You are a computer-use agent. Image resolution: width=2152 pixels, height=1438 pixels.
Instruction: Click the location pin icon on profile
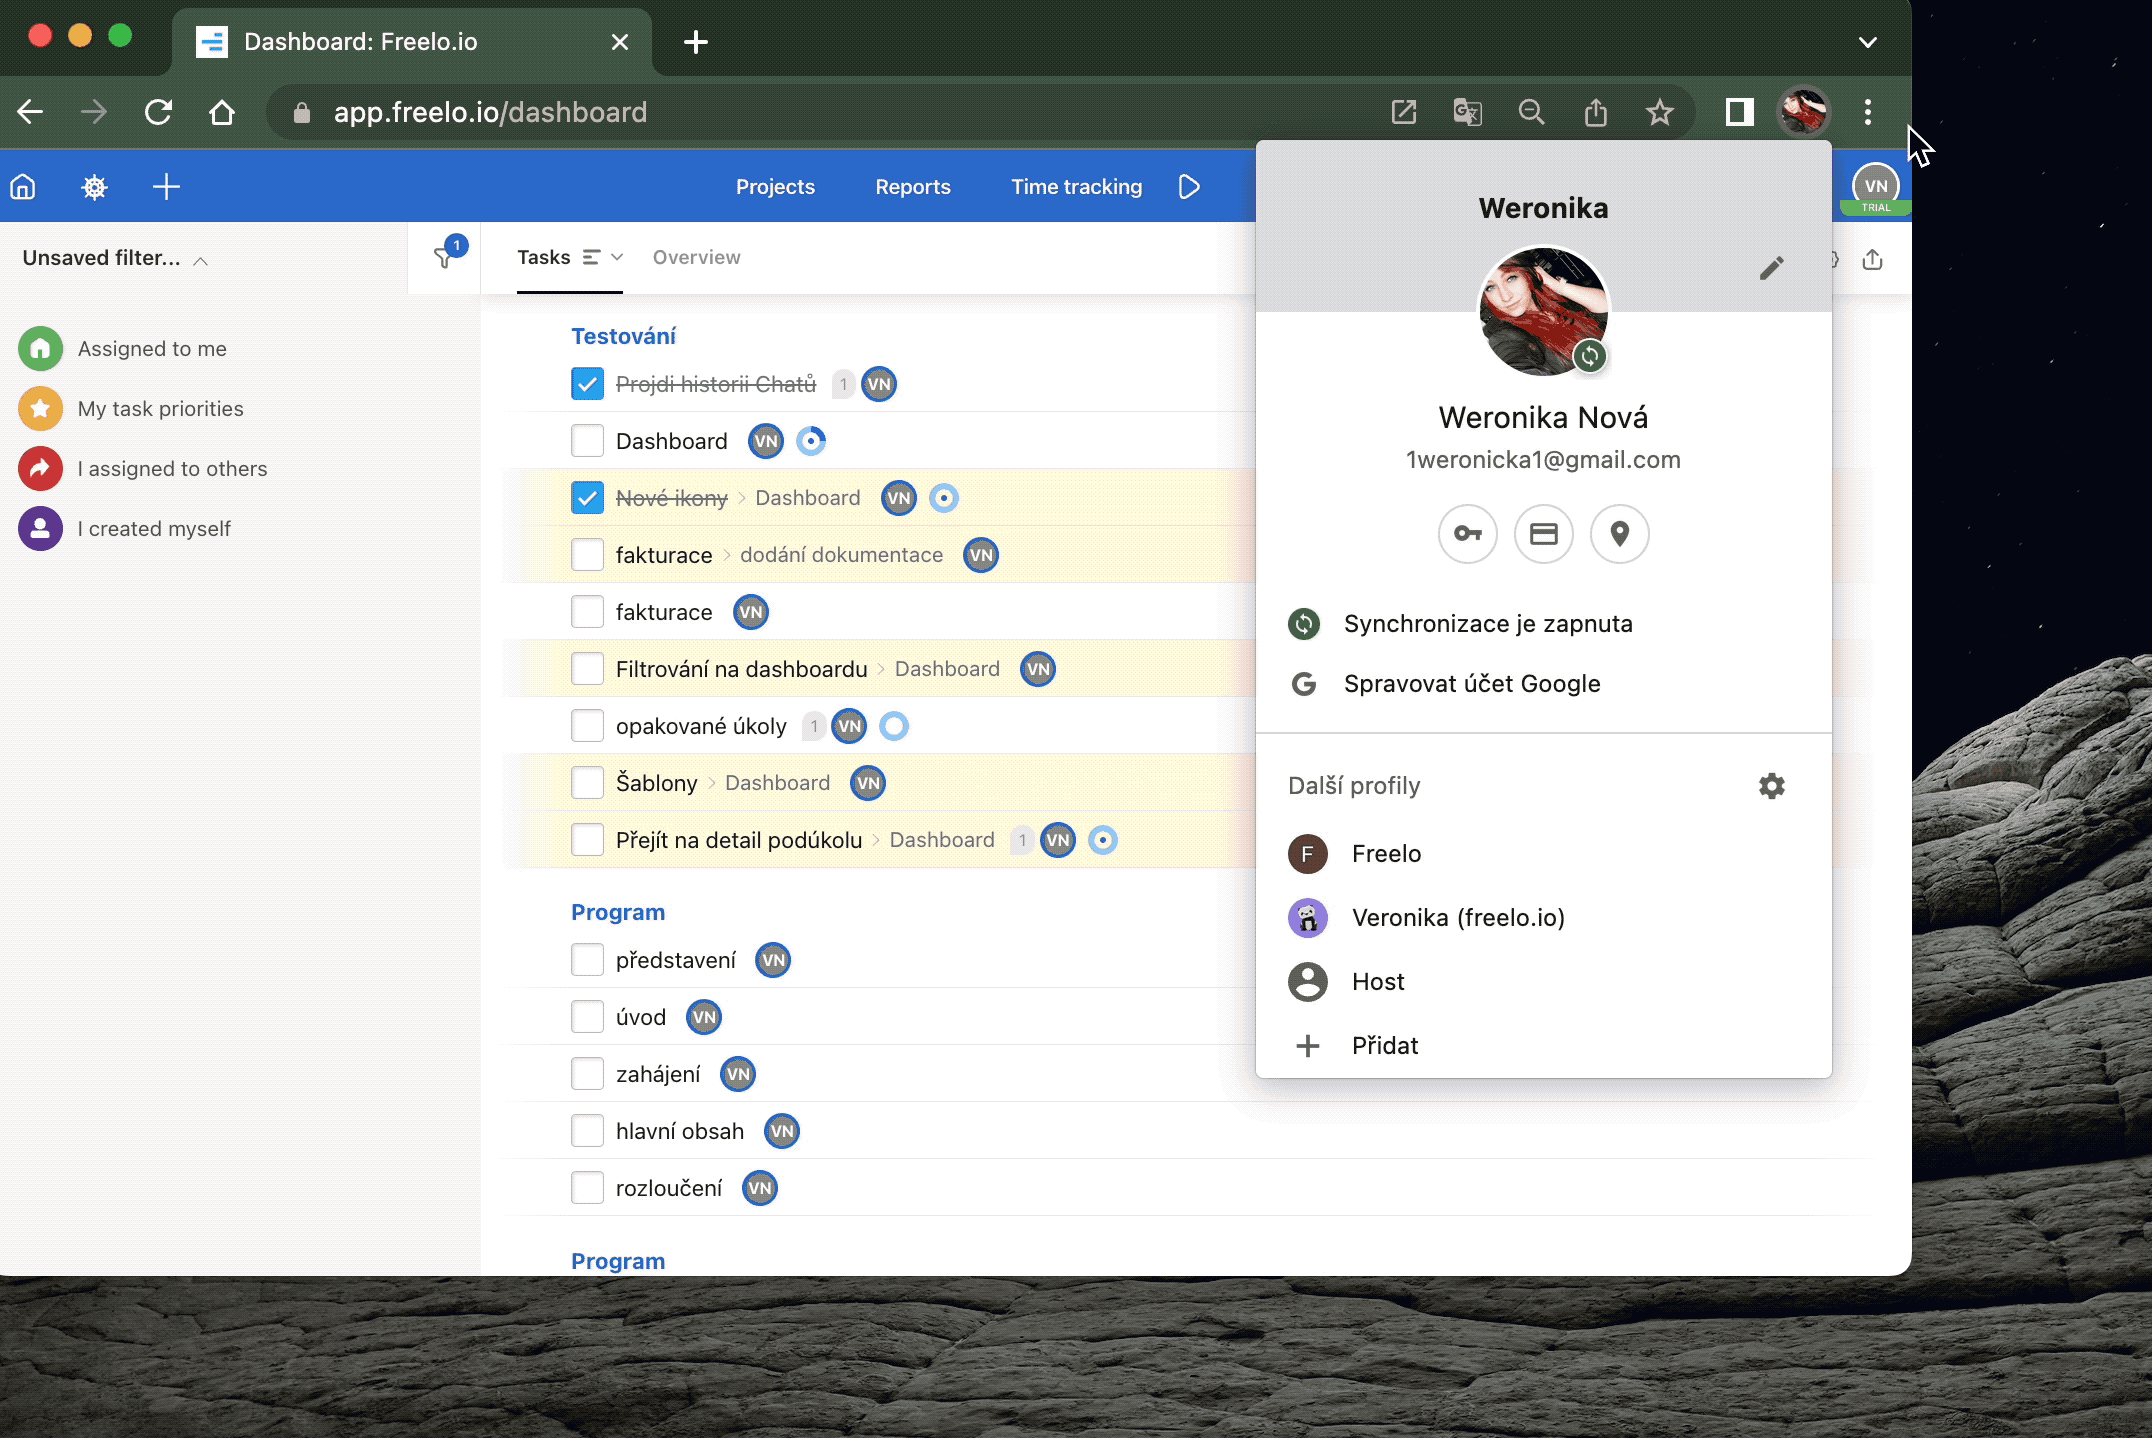point(1618,534)
